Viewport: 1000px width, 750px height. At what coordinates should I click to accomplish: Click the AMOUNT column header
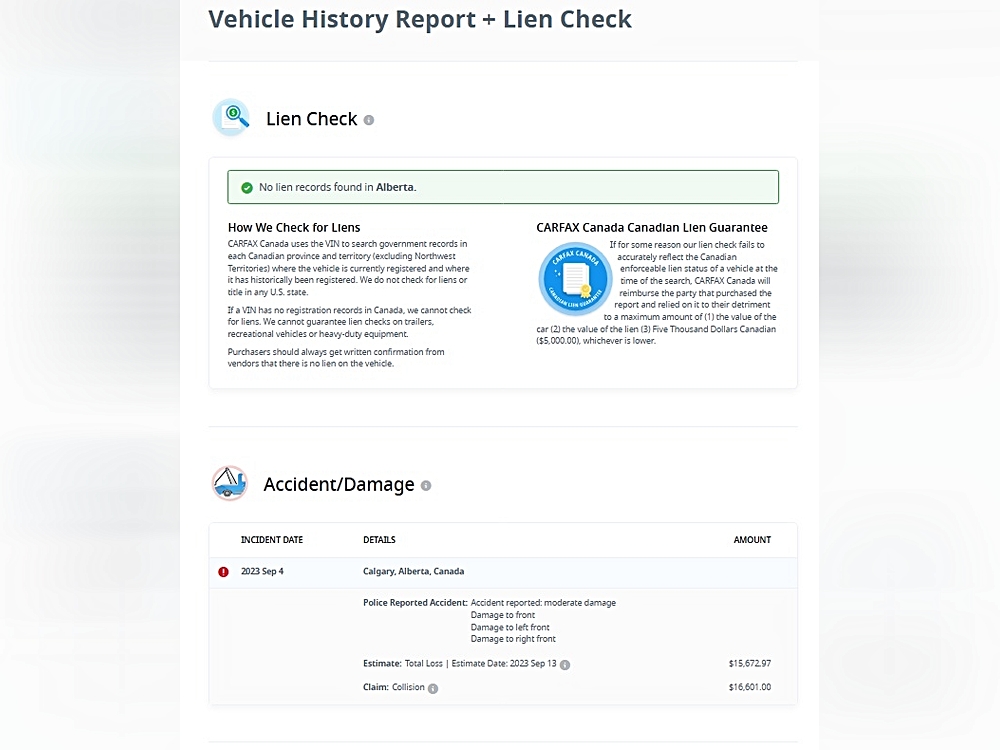coord(752,540)
